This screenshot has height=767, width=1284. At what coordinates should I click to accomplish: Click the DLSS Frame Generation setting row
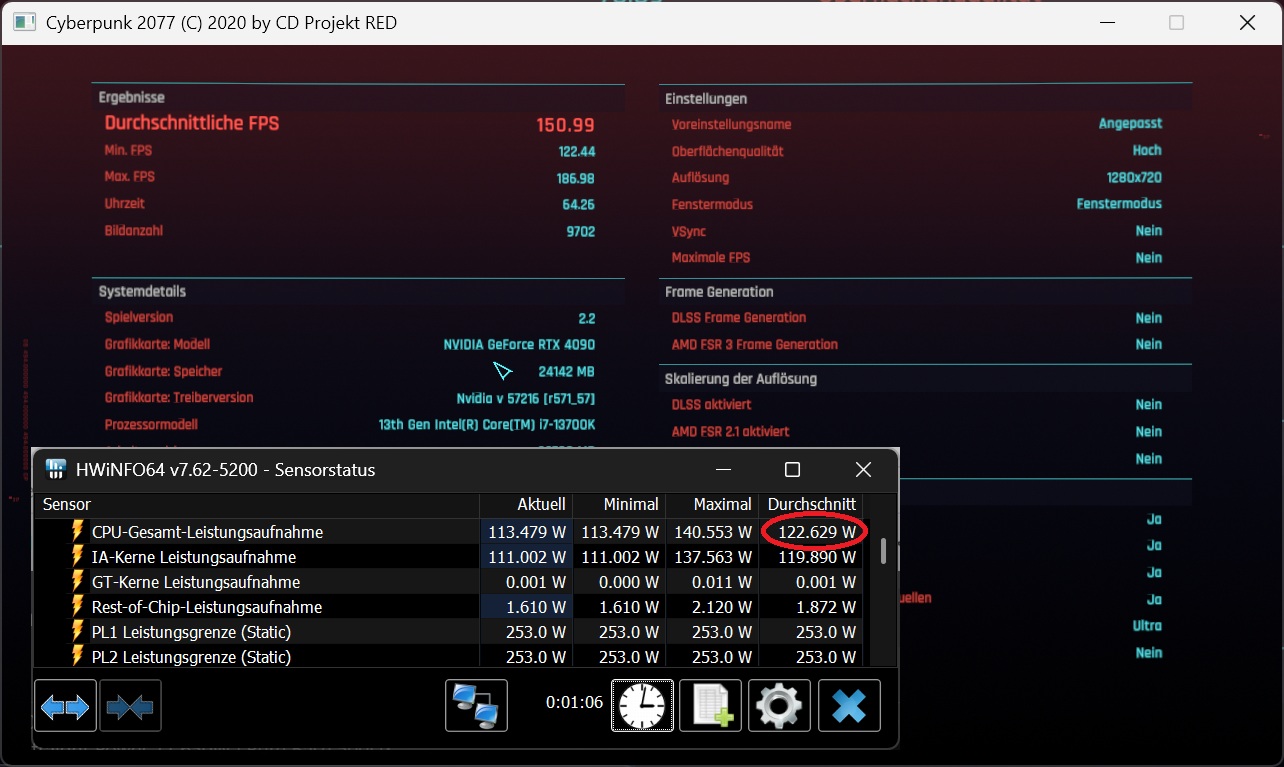coord(917,317)
